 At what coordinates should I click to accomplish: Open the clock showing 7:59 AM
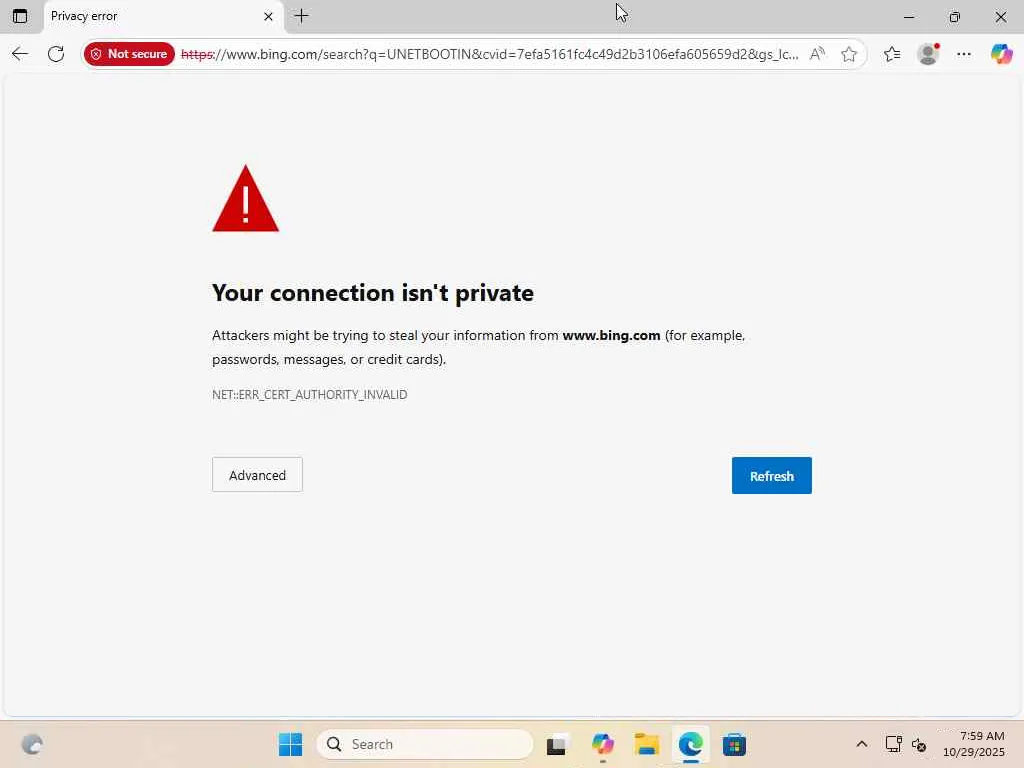click(974, 744)
